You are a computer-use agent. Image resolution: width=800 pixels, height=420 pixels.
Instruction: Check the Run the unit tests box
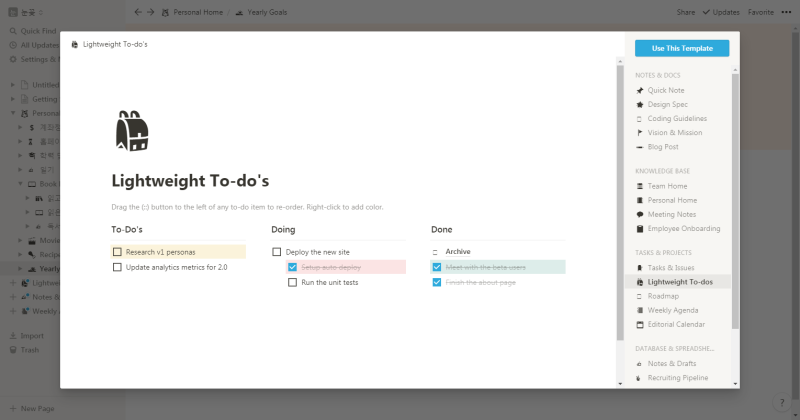tap(292, 283)
